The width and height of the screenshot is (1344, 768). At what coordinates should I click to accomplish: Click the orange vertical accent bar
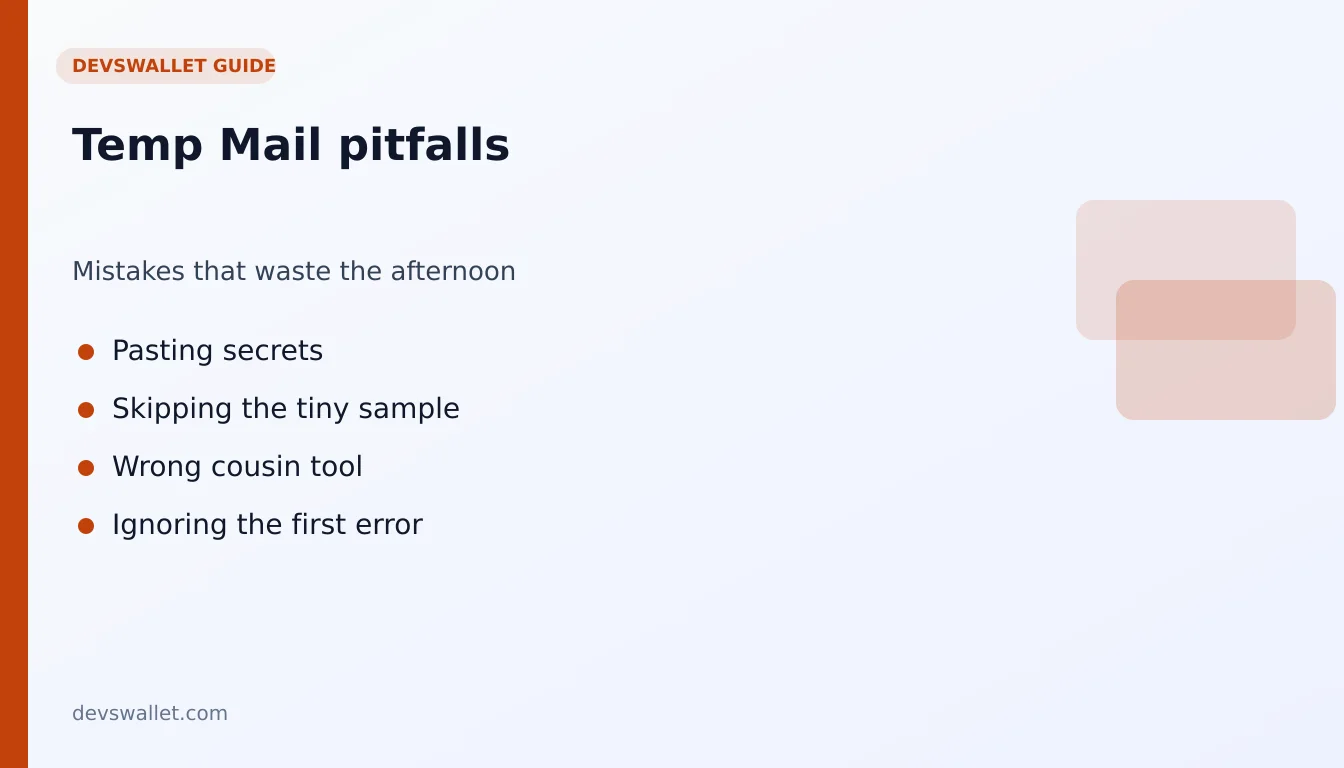coord(14,384)
